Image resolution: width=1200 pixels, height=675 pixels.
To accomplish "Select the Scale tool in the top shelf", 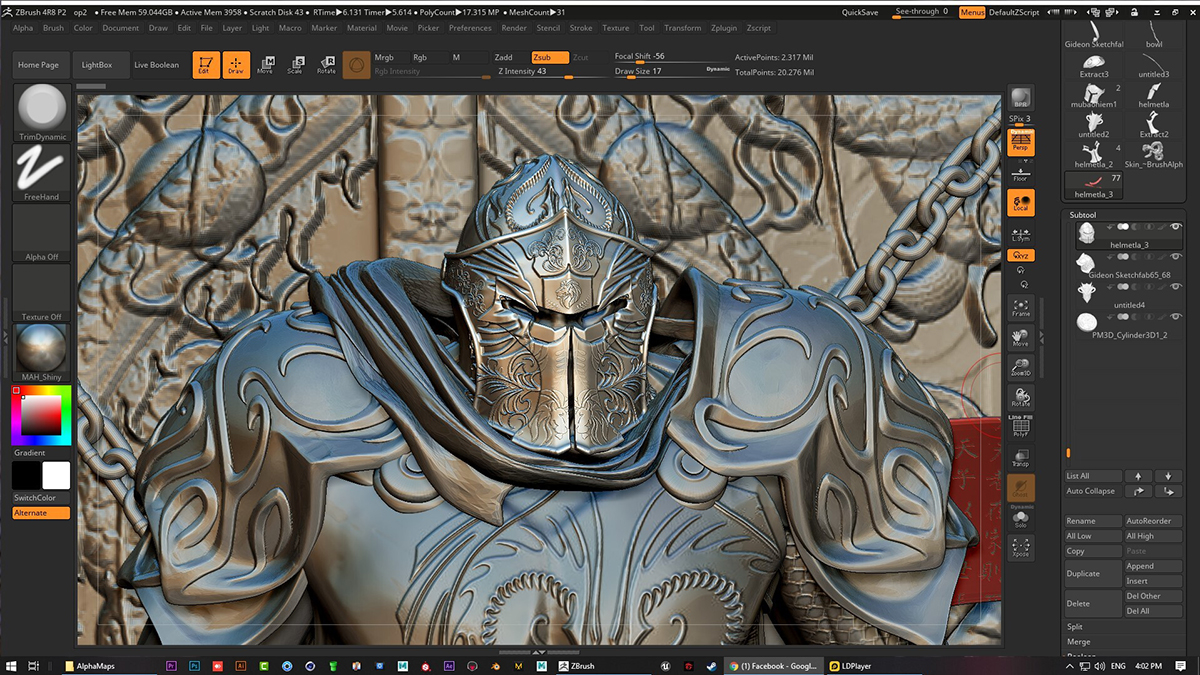I will point(295,65).
